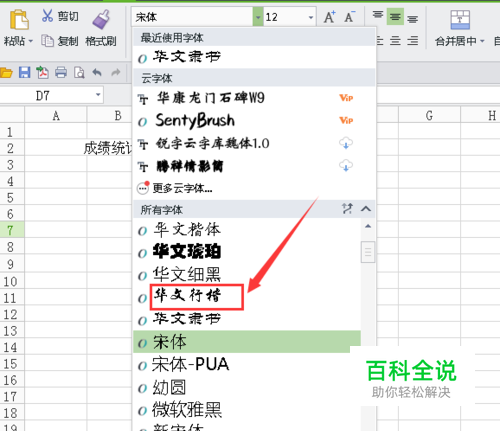Click VIP badge beside SentyBrush
This screenshot has height=431, width=500.
click(346, 120)
